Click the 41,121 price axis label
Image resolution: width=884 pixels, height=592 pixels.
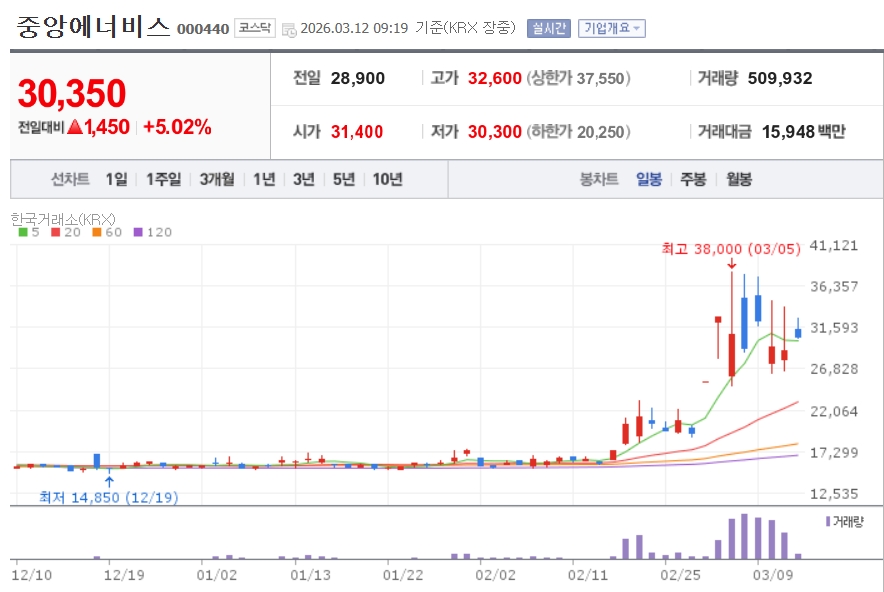pos(834,245)
